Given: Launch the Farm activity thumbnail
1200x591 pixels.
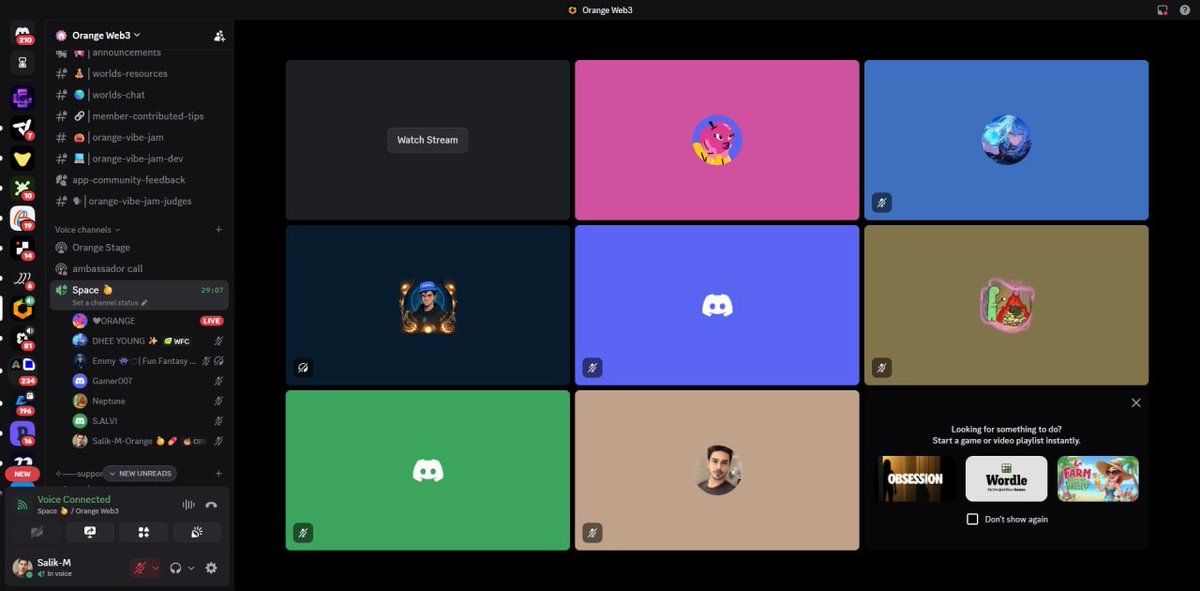Looking at the screenshot, I should 1098,478.
